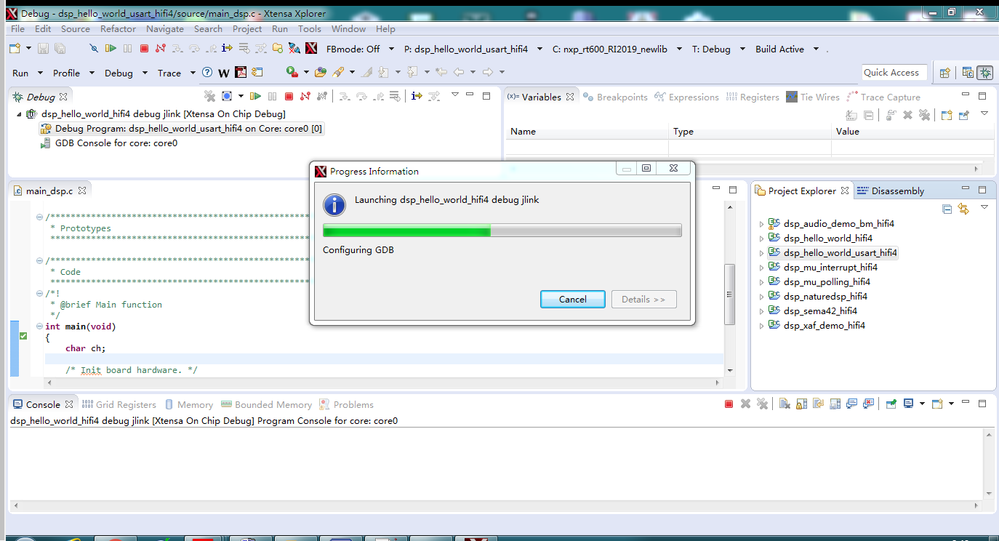Click the instruction stepping mode icon in main toolbar
This screenshot has height=541, width=999.
tap(227, 48)
